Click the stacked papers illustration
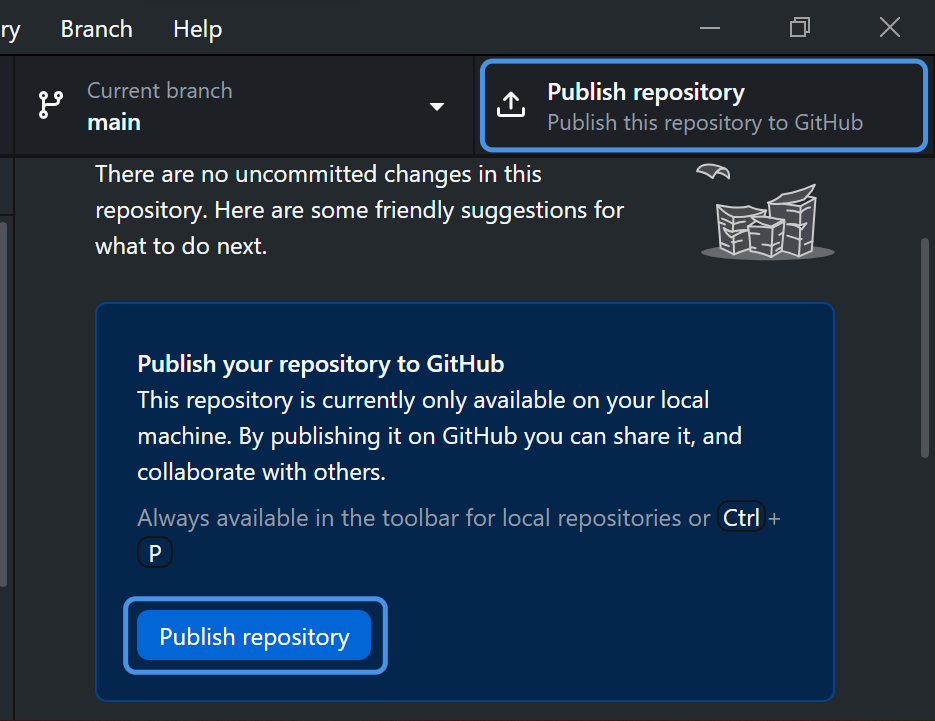This screenshot has height=721, width=935. 768,224
